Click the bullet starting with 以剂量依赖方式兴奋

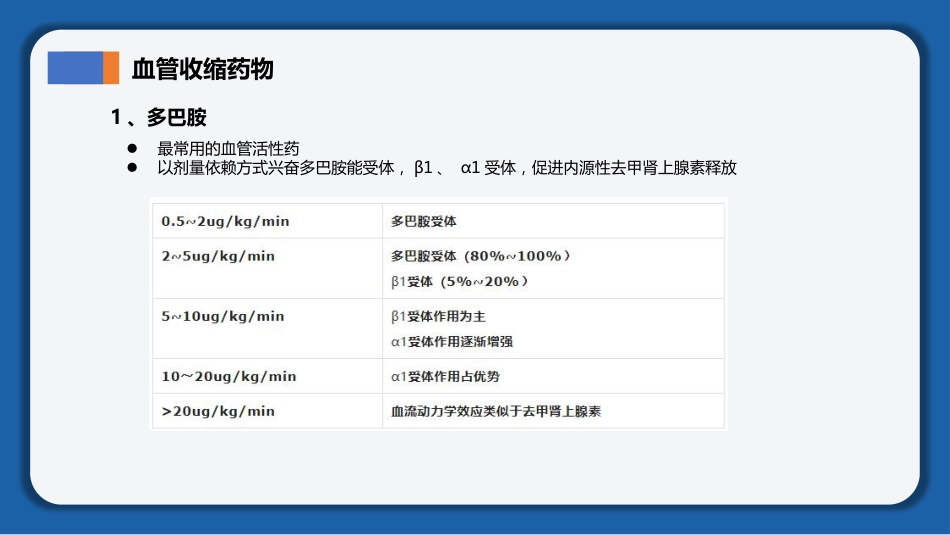pyautogui.click(x=447, y=168)
